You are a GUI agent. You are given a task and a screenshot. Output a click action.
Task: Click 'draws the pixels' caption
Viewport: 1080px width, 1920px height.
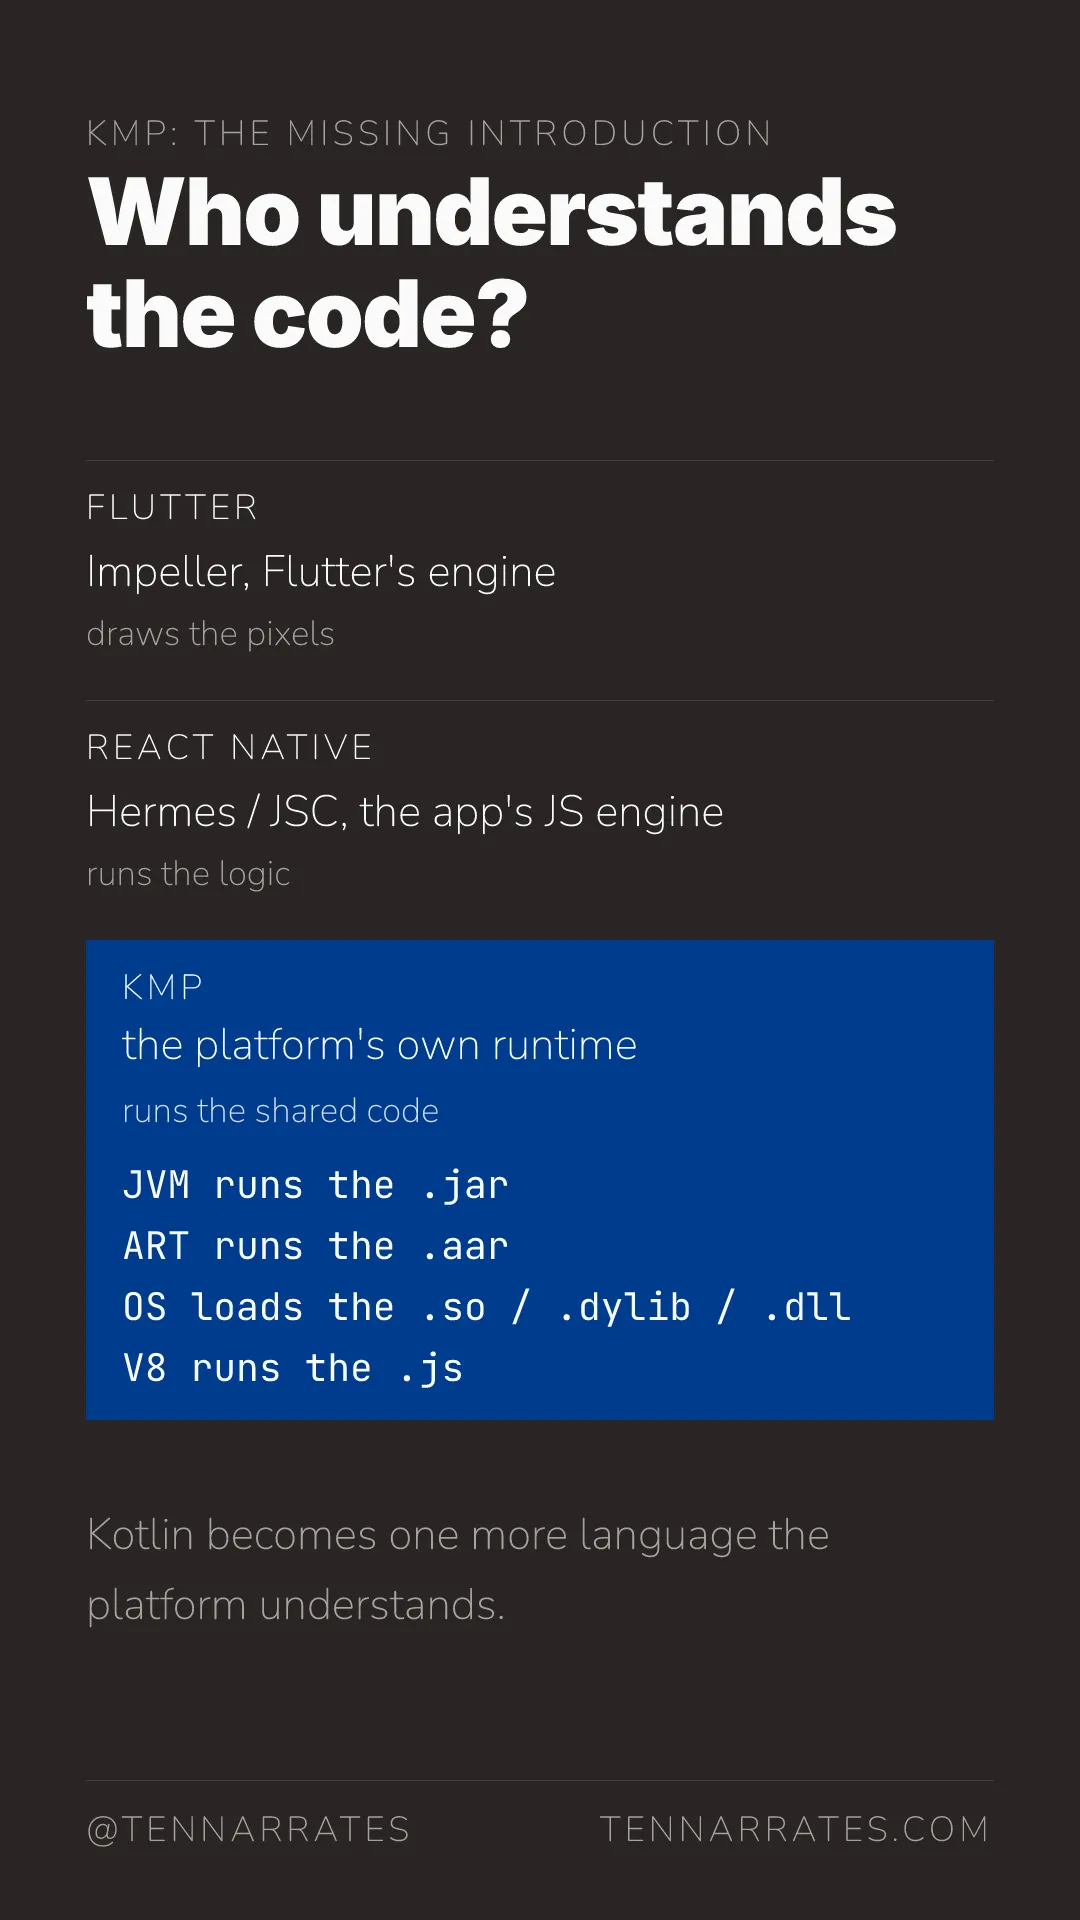click(210, 634)
